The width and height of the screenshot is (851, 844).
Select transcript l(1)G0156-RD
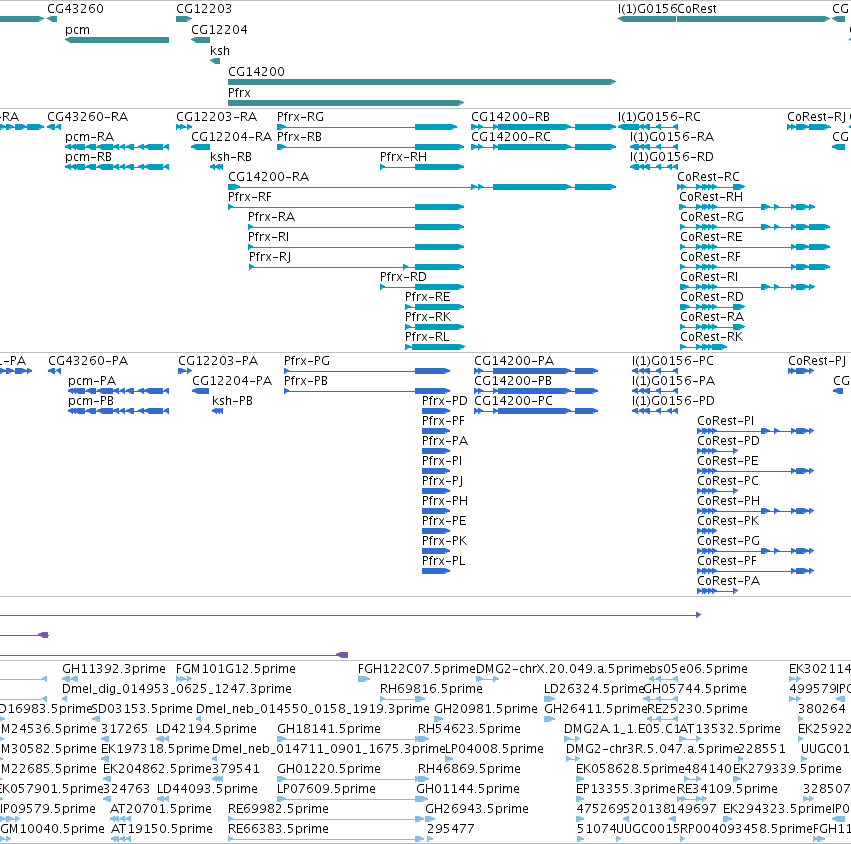654,167
